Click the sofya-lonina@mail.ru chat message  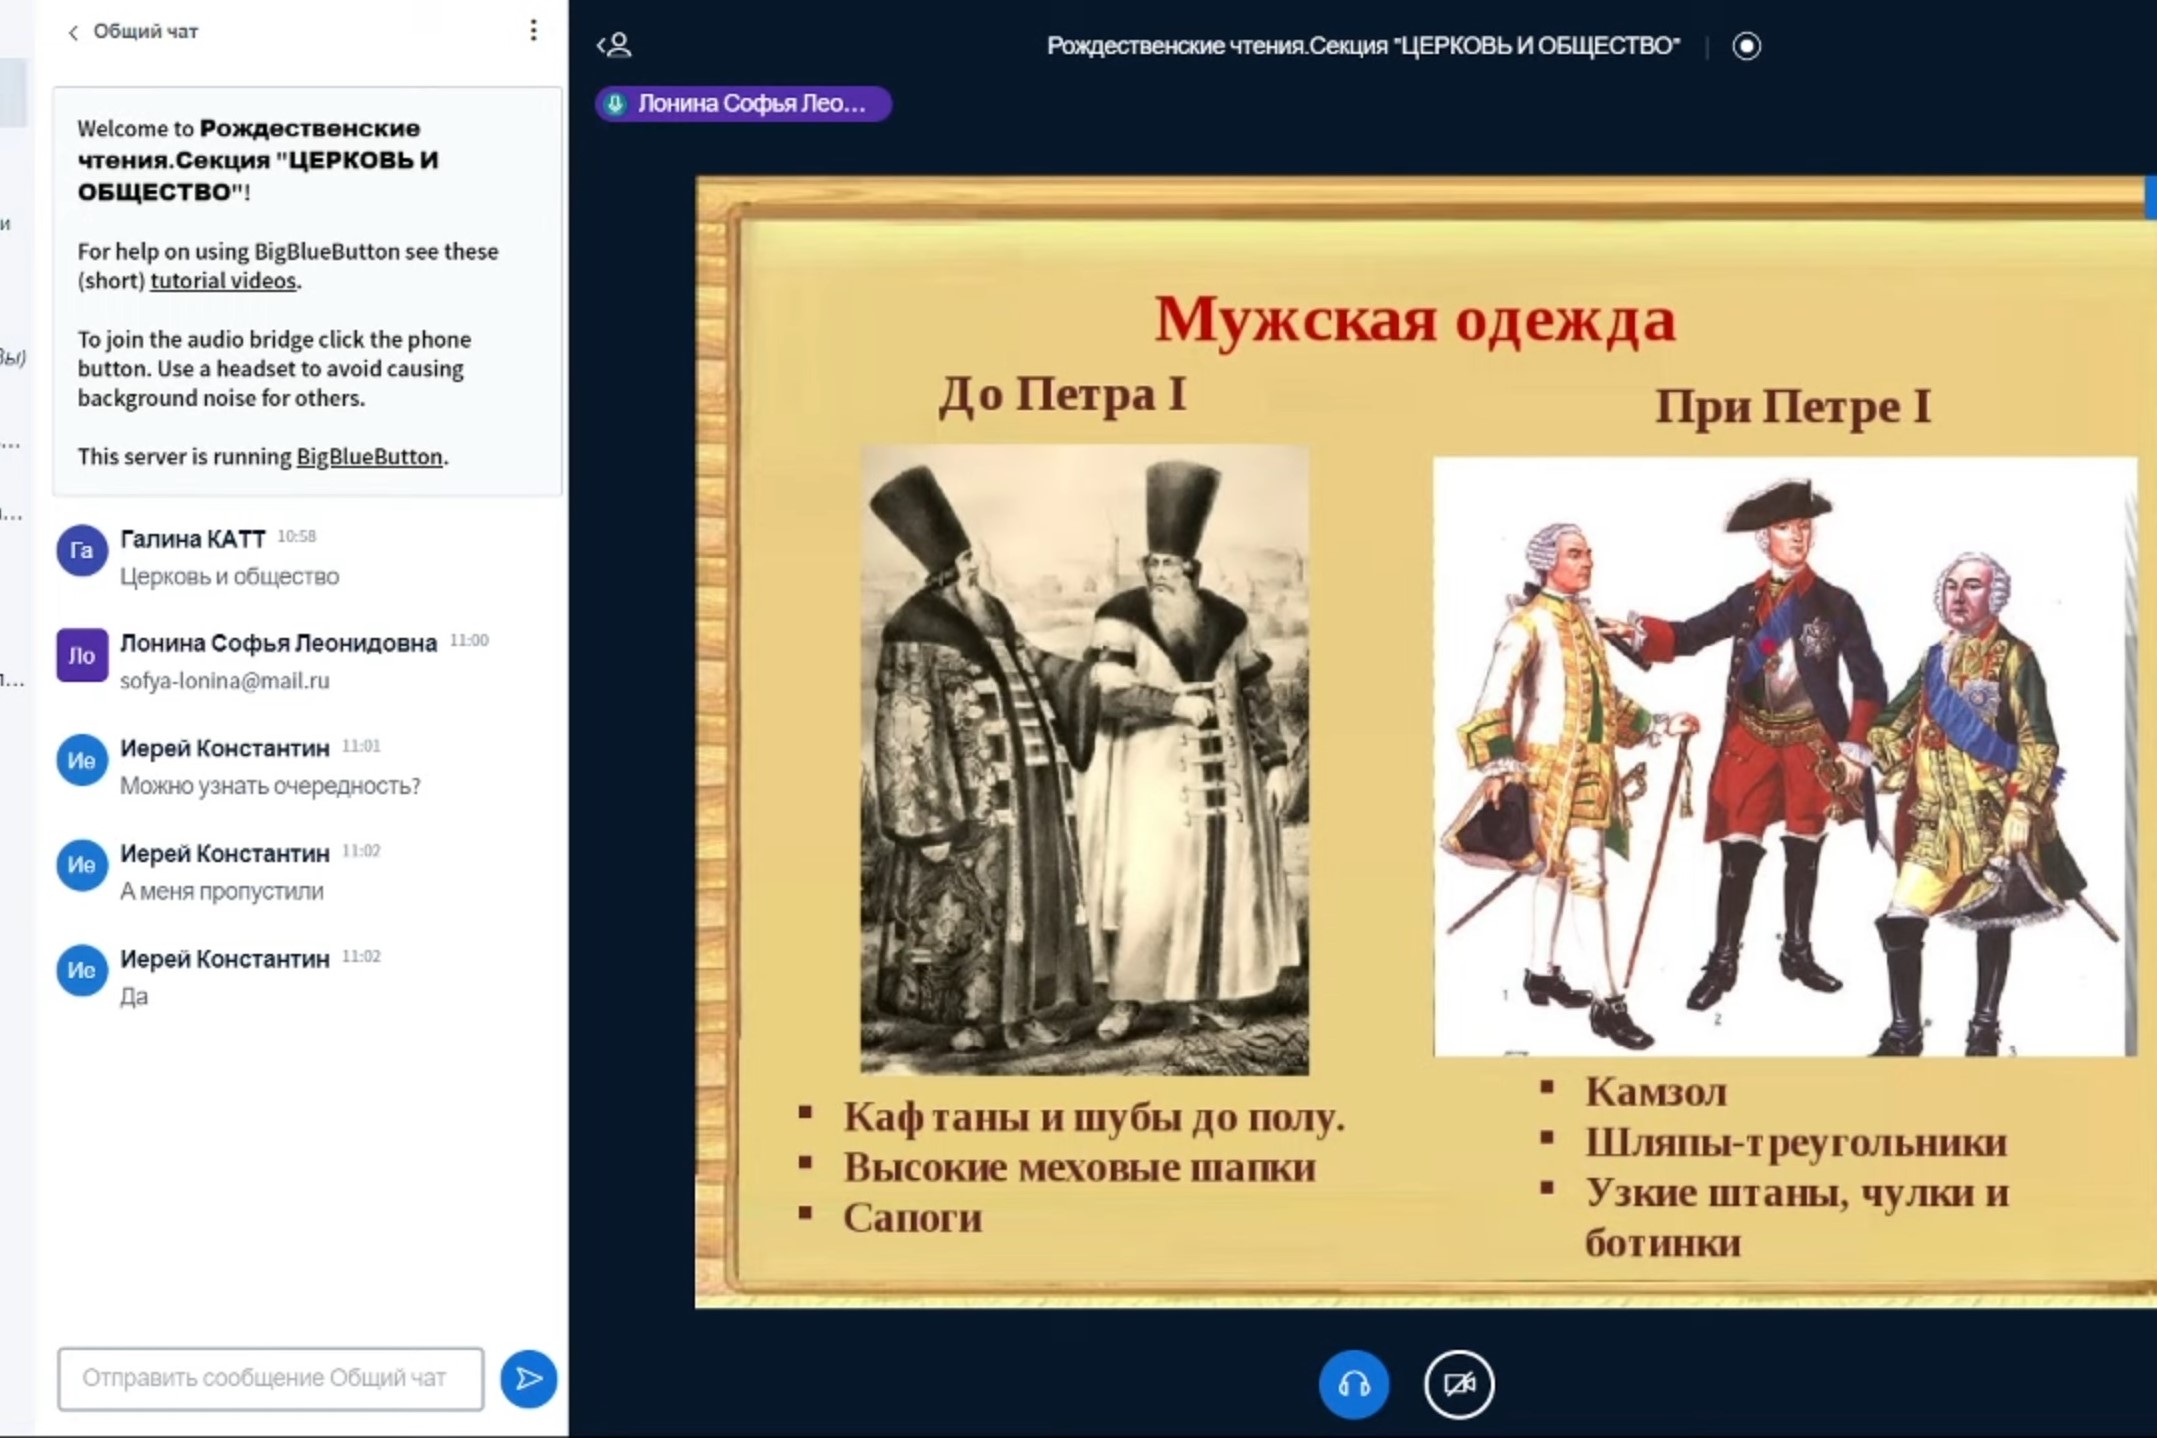[x=225, y=681]
